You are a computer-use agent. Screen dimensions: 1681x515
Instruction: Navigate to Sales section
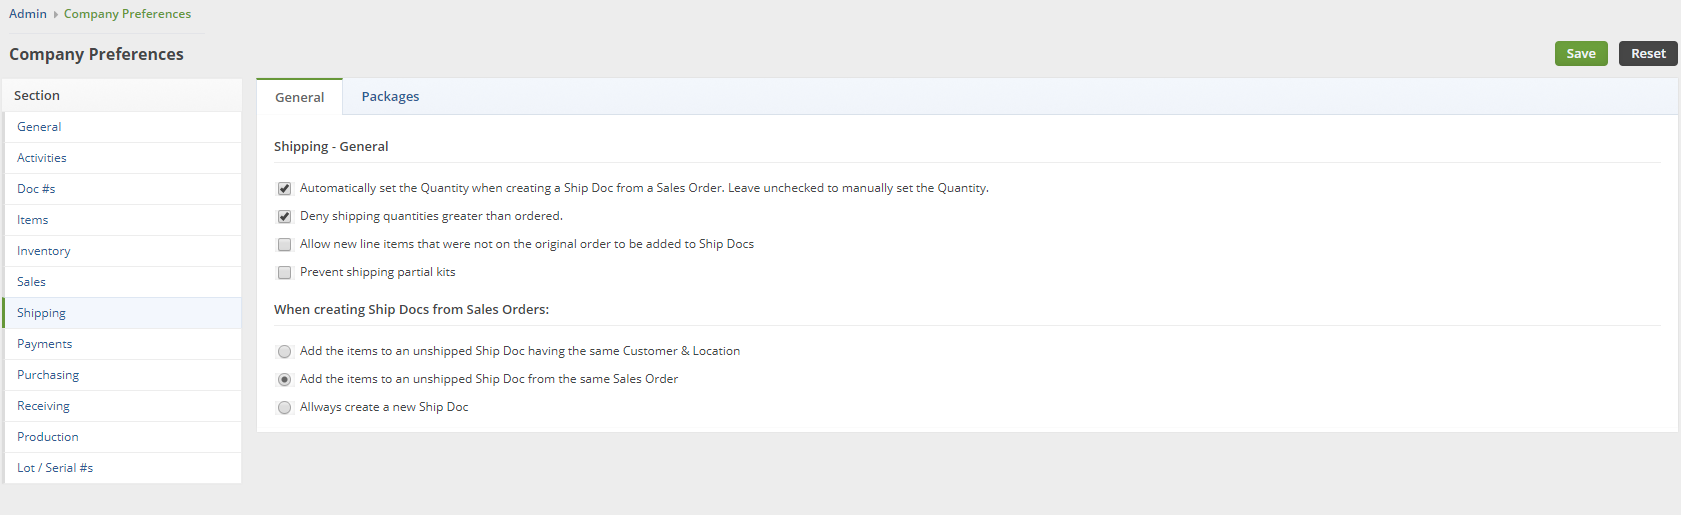click(x=32, y=282)
